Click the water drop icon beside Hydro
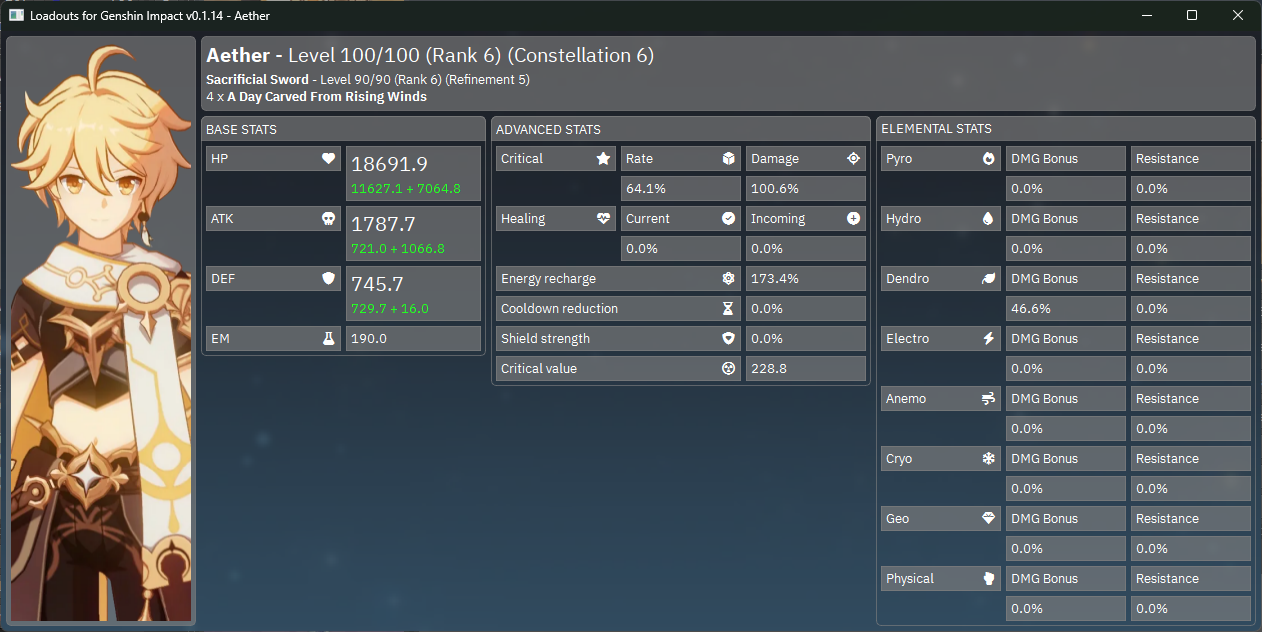Viewport: 1262px width, 632px height. pos(988,219)
